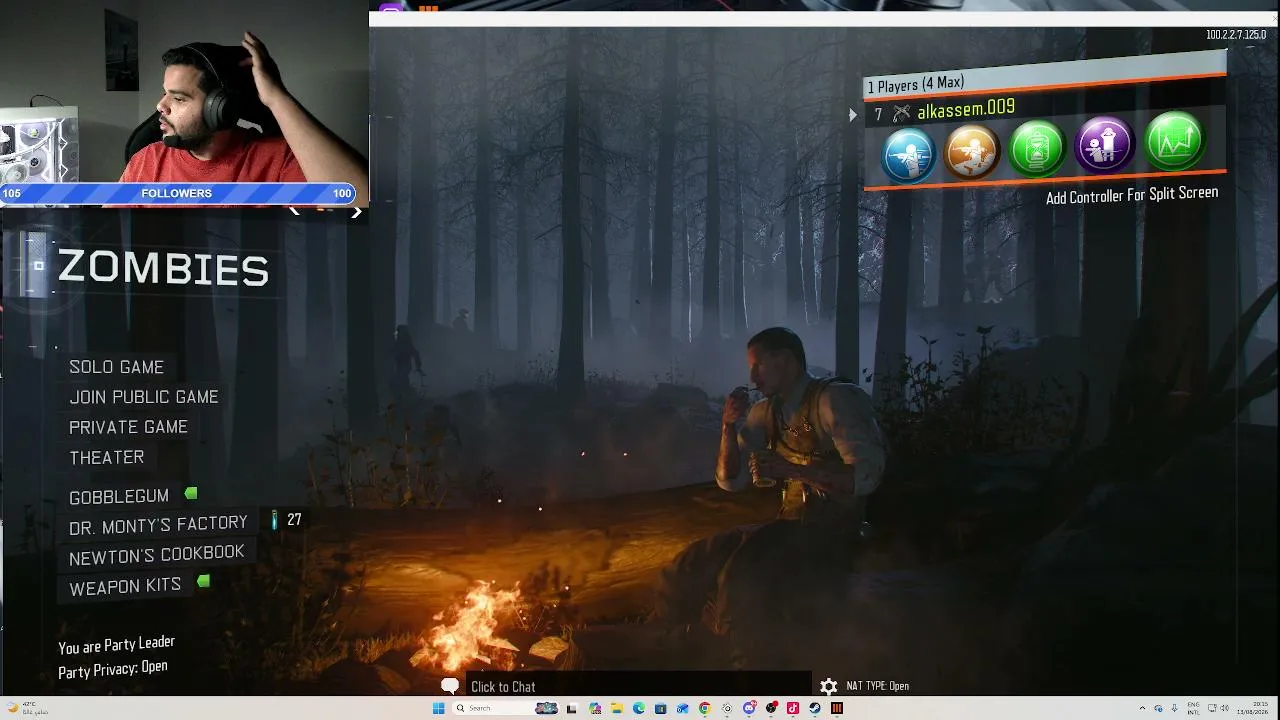Screen dimensions: 1280x720
Task: Open the clock and date flyout
Action: 1252,708
